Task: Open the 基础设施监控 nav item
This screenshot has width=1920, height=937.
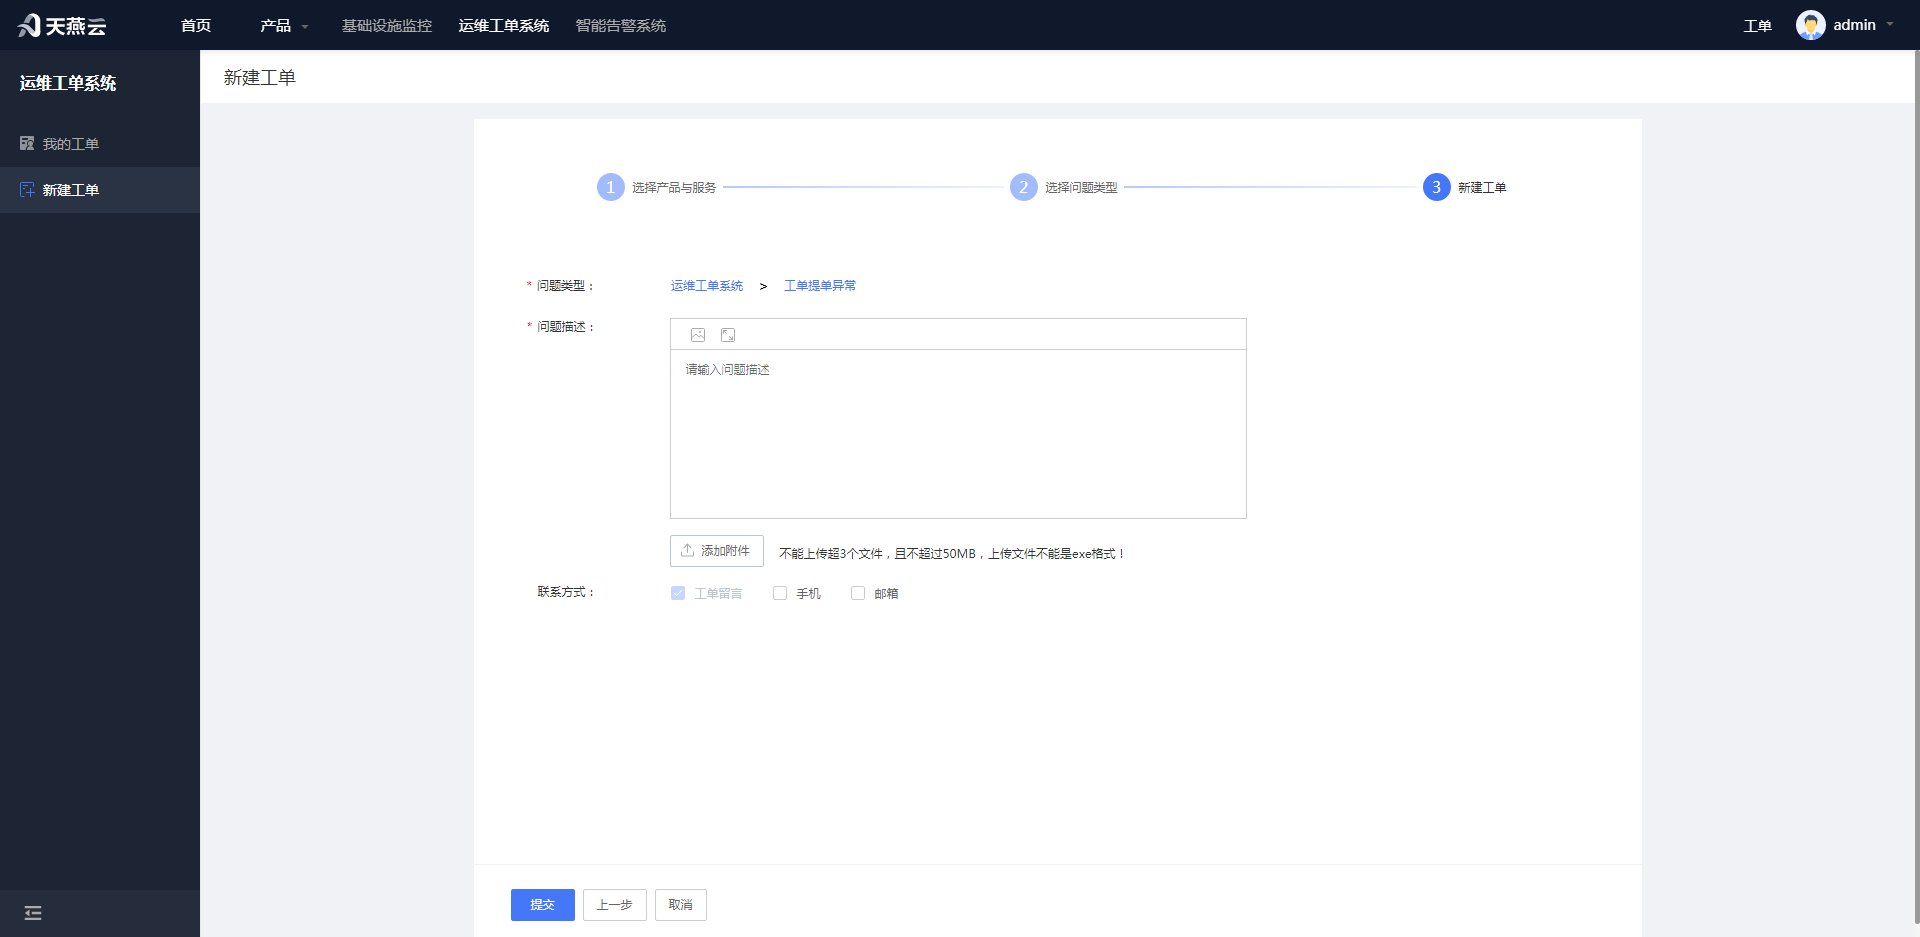Action: [387, 26]
